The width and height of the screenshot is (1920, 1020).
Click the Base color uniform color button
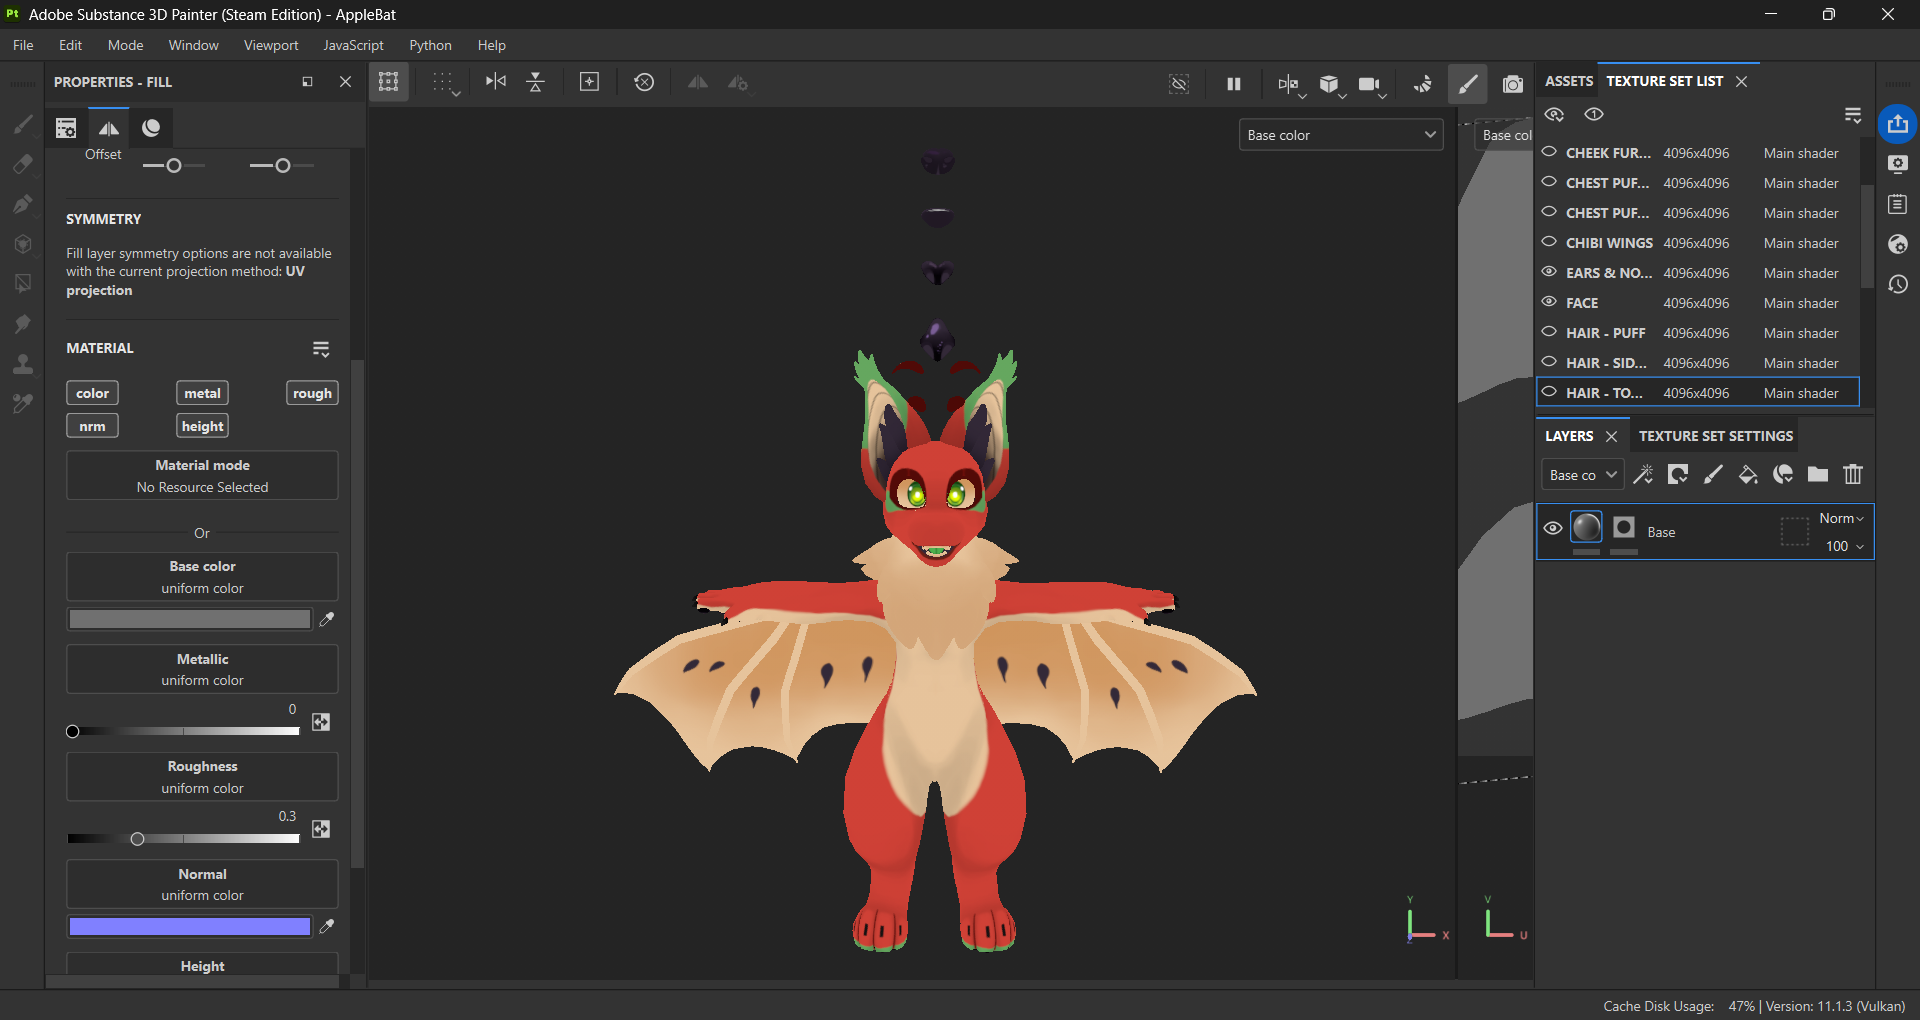click(x=202, y=577)
